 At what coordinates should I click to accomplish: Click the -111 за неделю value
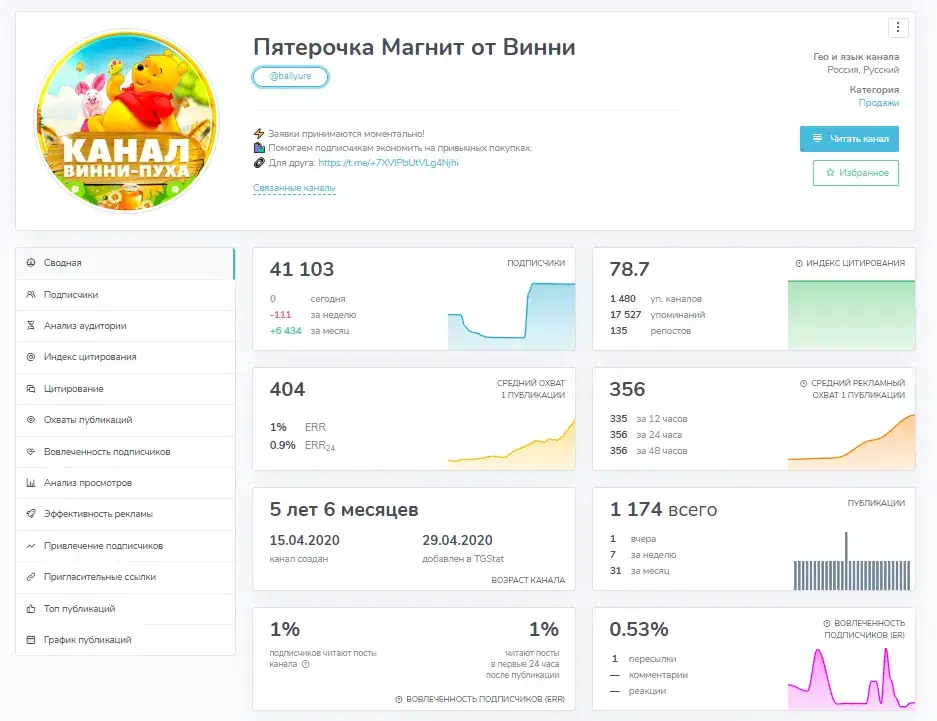pyautogui.click(x=280, y=315)
